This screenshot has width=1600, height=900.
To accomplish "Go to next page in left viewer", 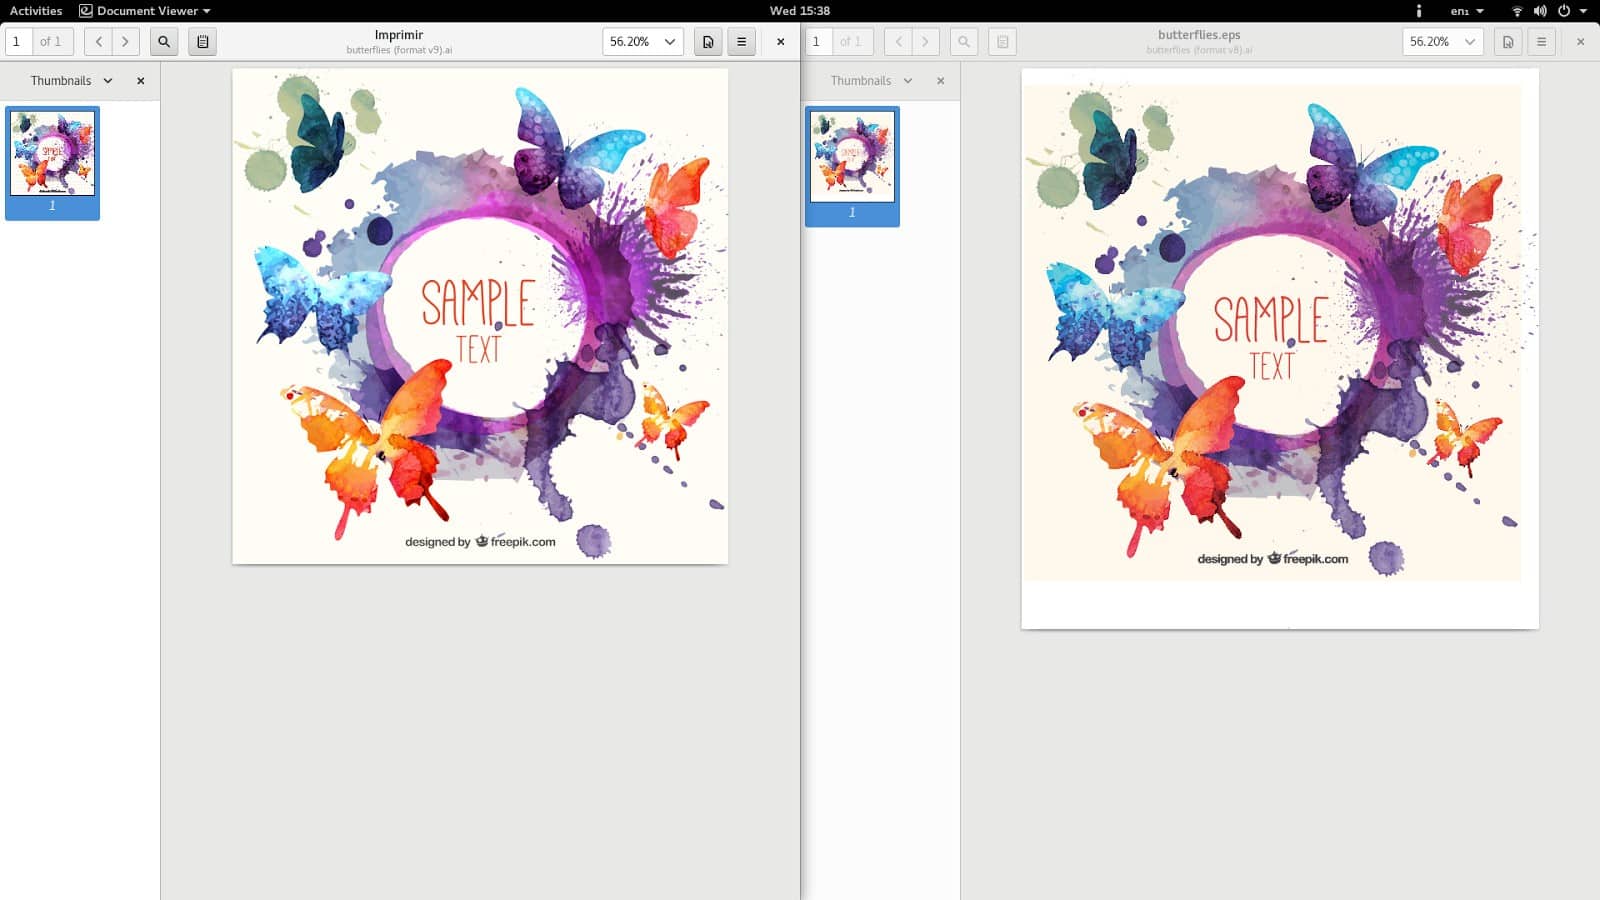I will (125, 42).
